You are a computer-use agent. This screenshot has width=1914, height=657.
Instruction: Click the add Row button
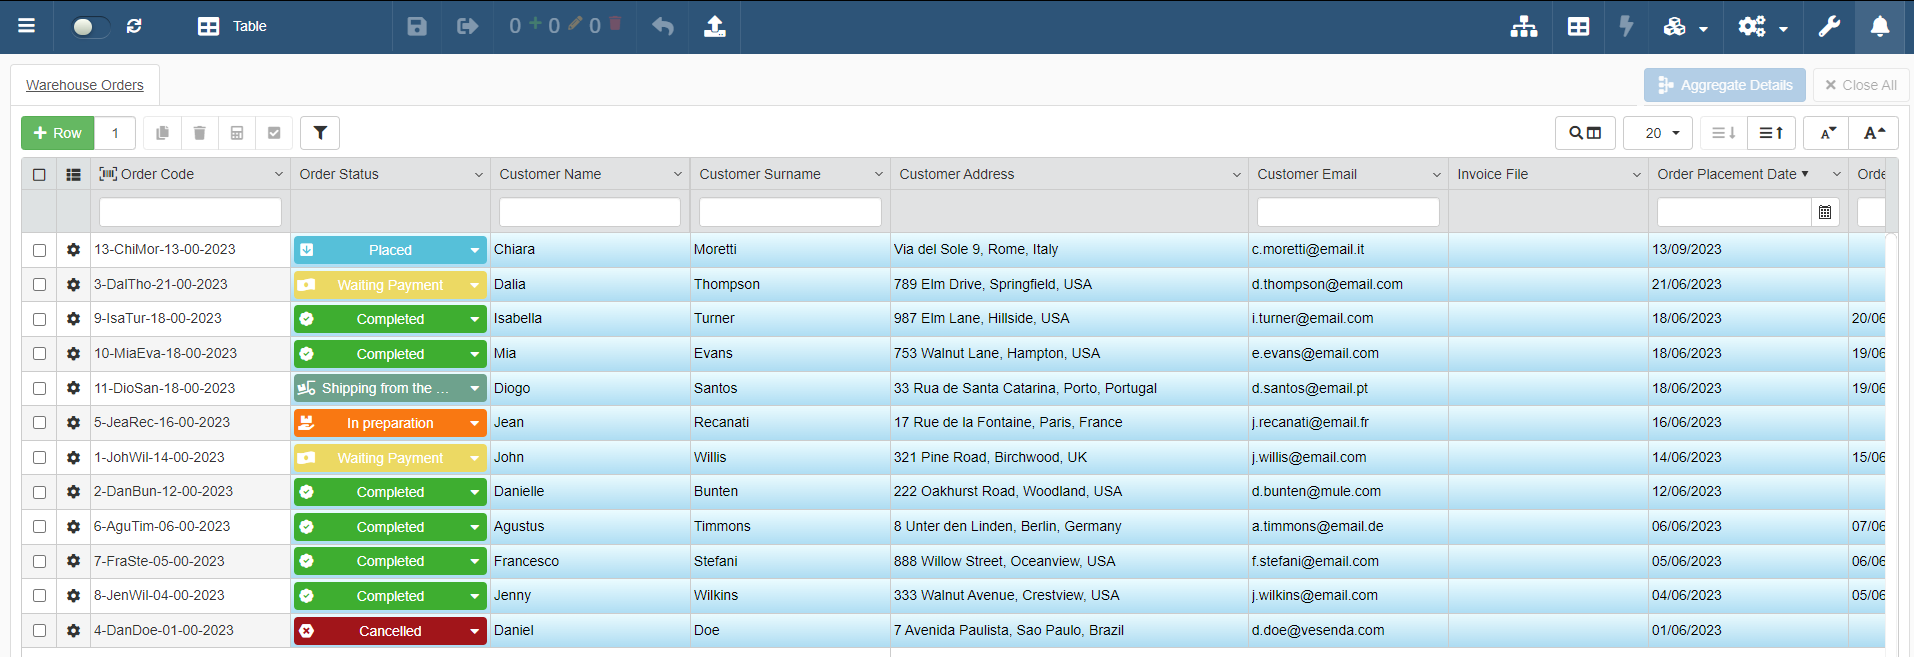(x=58, y=133)
